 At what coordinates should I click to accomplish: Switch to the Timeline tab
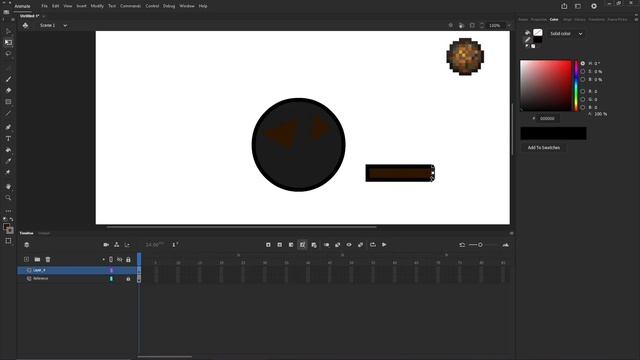[27, 233]
